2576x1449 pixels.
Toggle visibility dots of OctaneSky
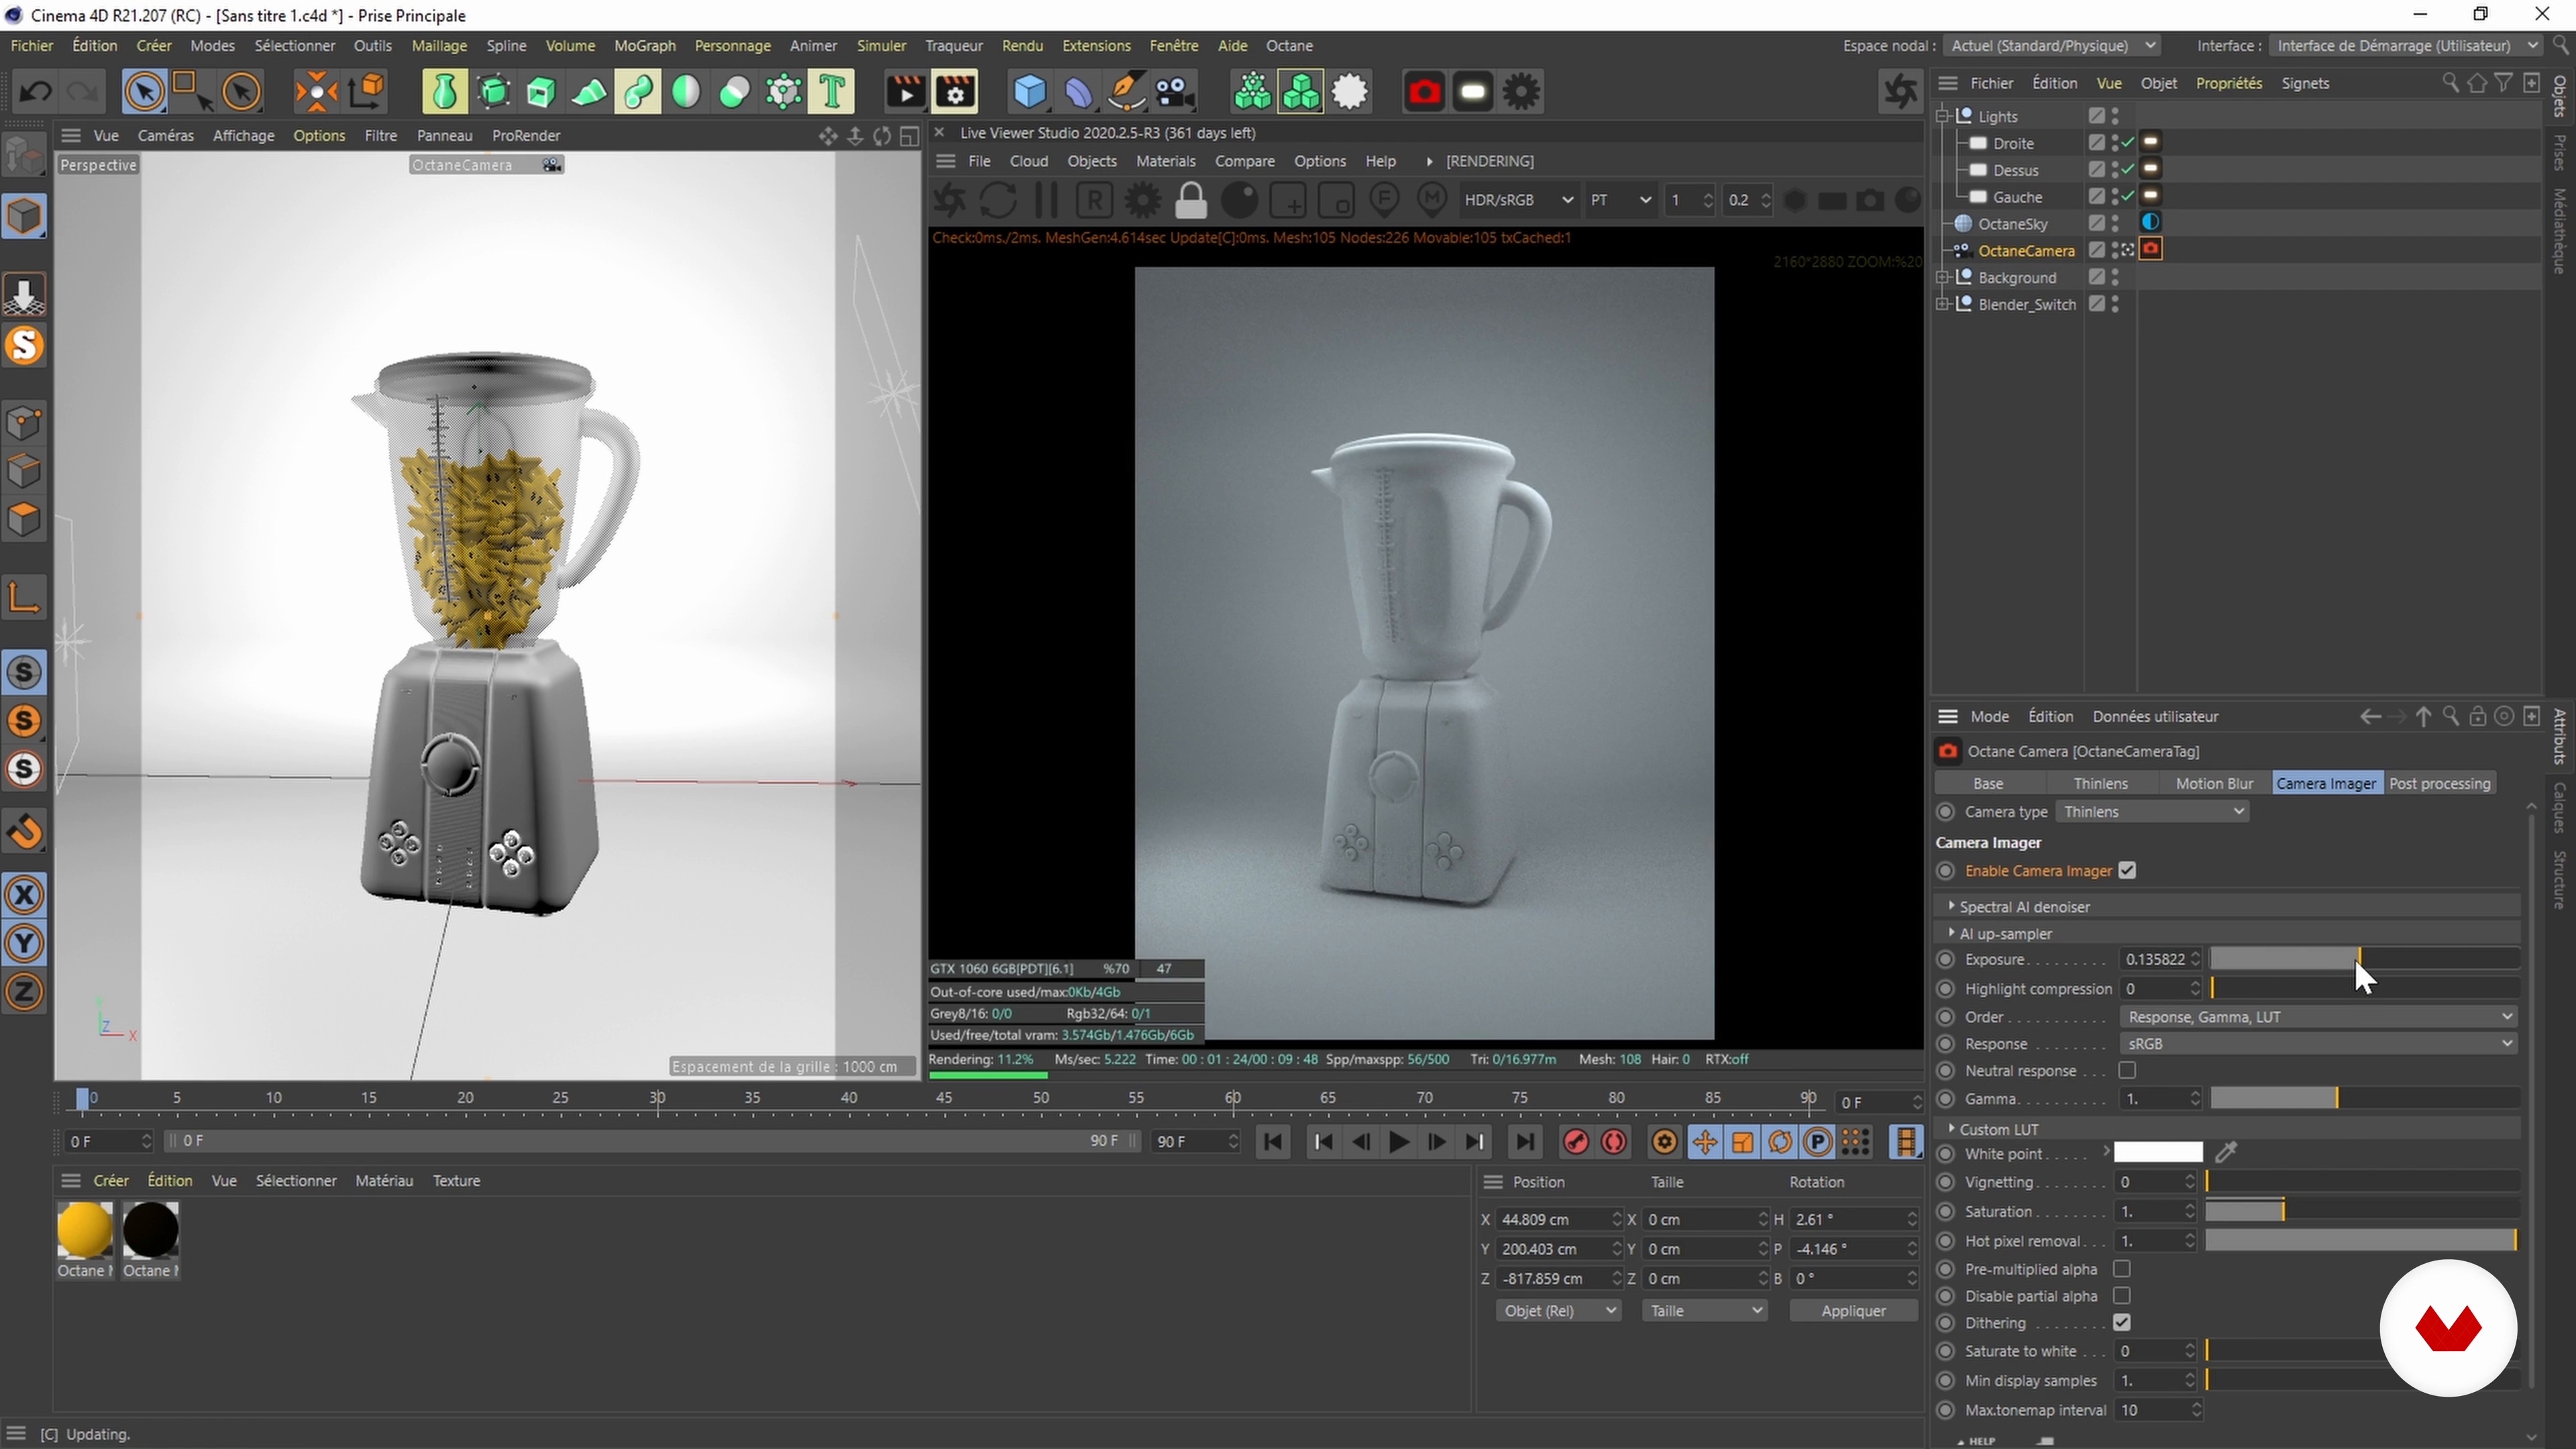[2115, 223]
